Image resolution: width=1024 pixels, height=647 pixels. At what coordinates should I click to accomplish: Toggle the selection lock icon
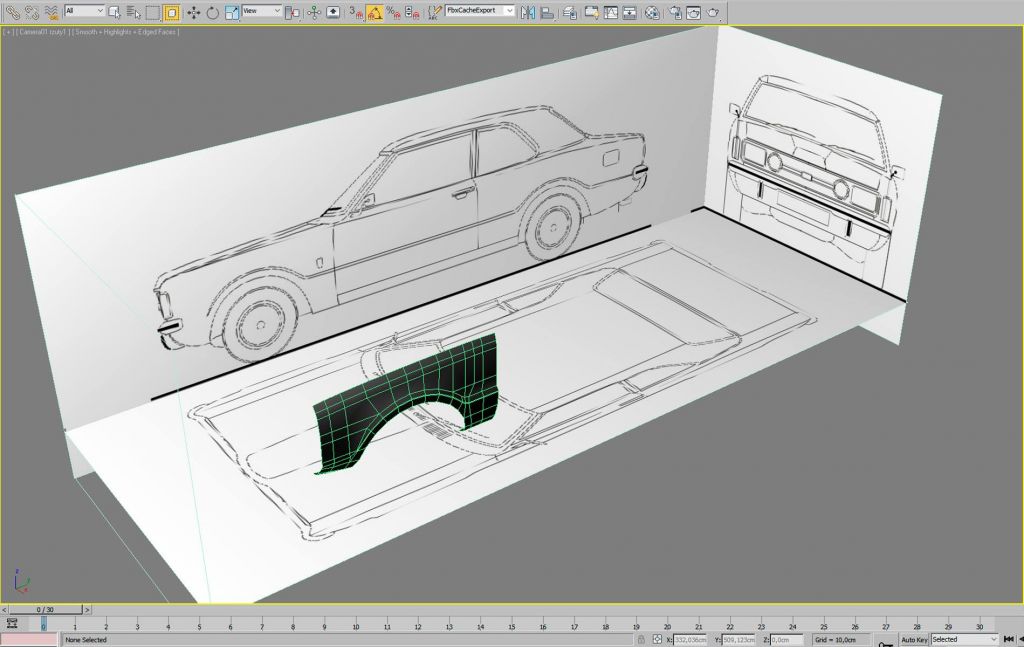640,639
